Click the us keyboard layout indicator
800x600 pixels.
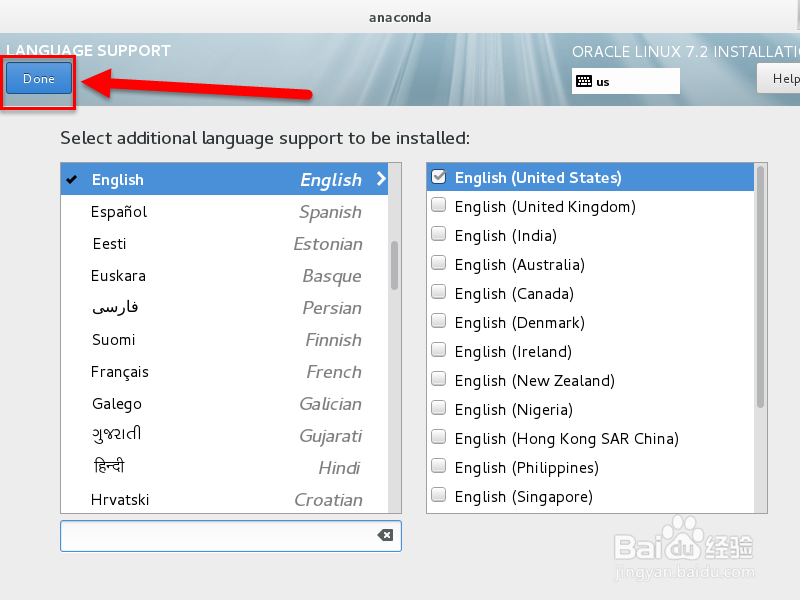(626, 81)
